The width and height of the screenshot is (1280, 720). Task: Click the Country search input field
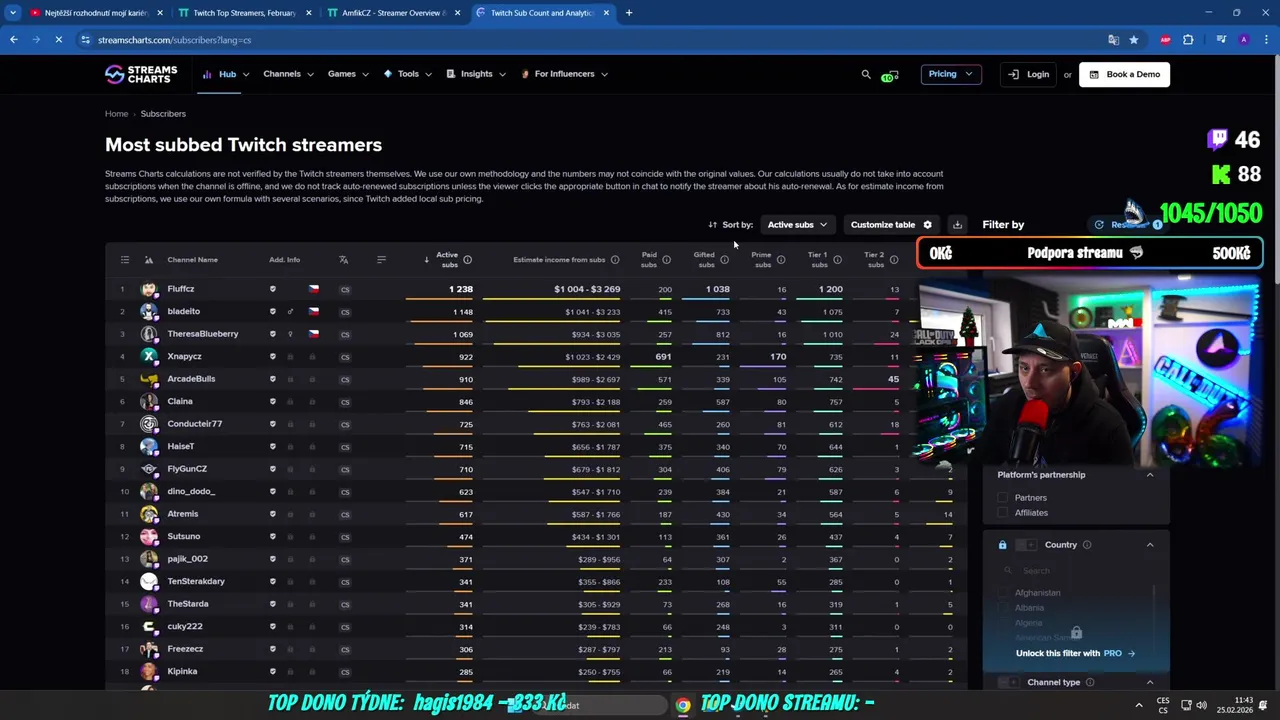(1076, 571)
